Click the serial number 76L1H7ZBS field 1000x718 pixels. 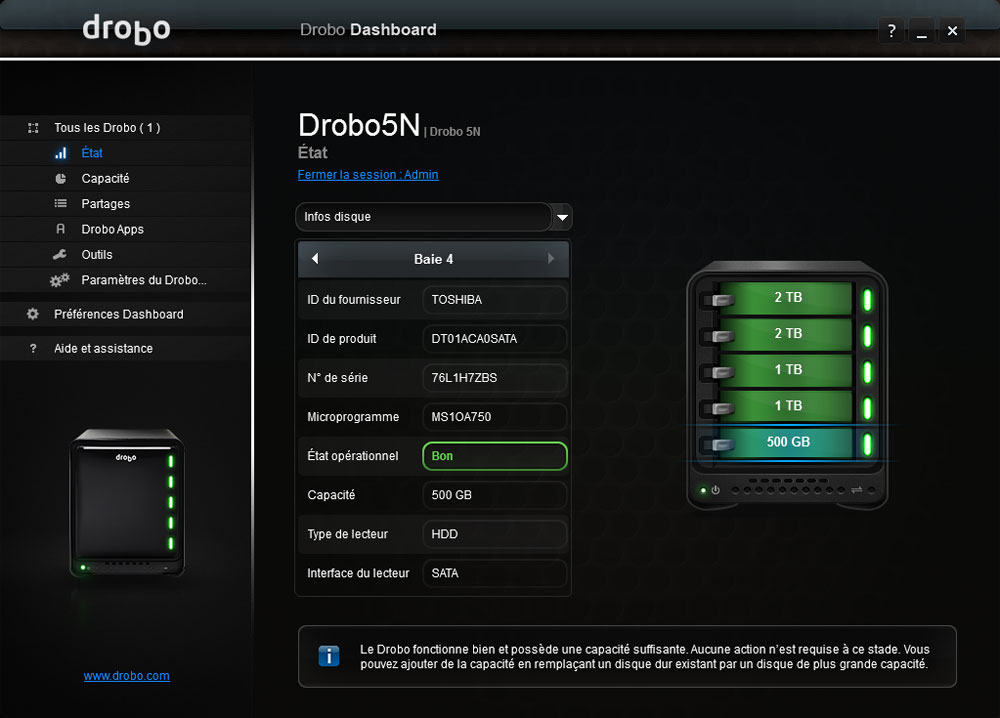coord(494,377)
